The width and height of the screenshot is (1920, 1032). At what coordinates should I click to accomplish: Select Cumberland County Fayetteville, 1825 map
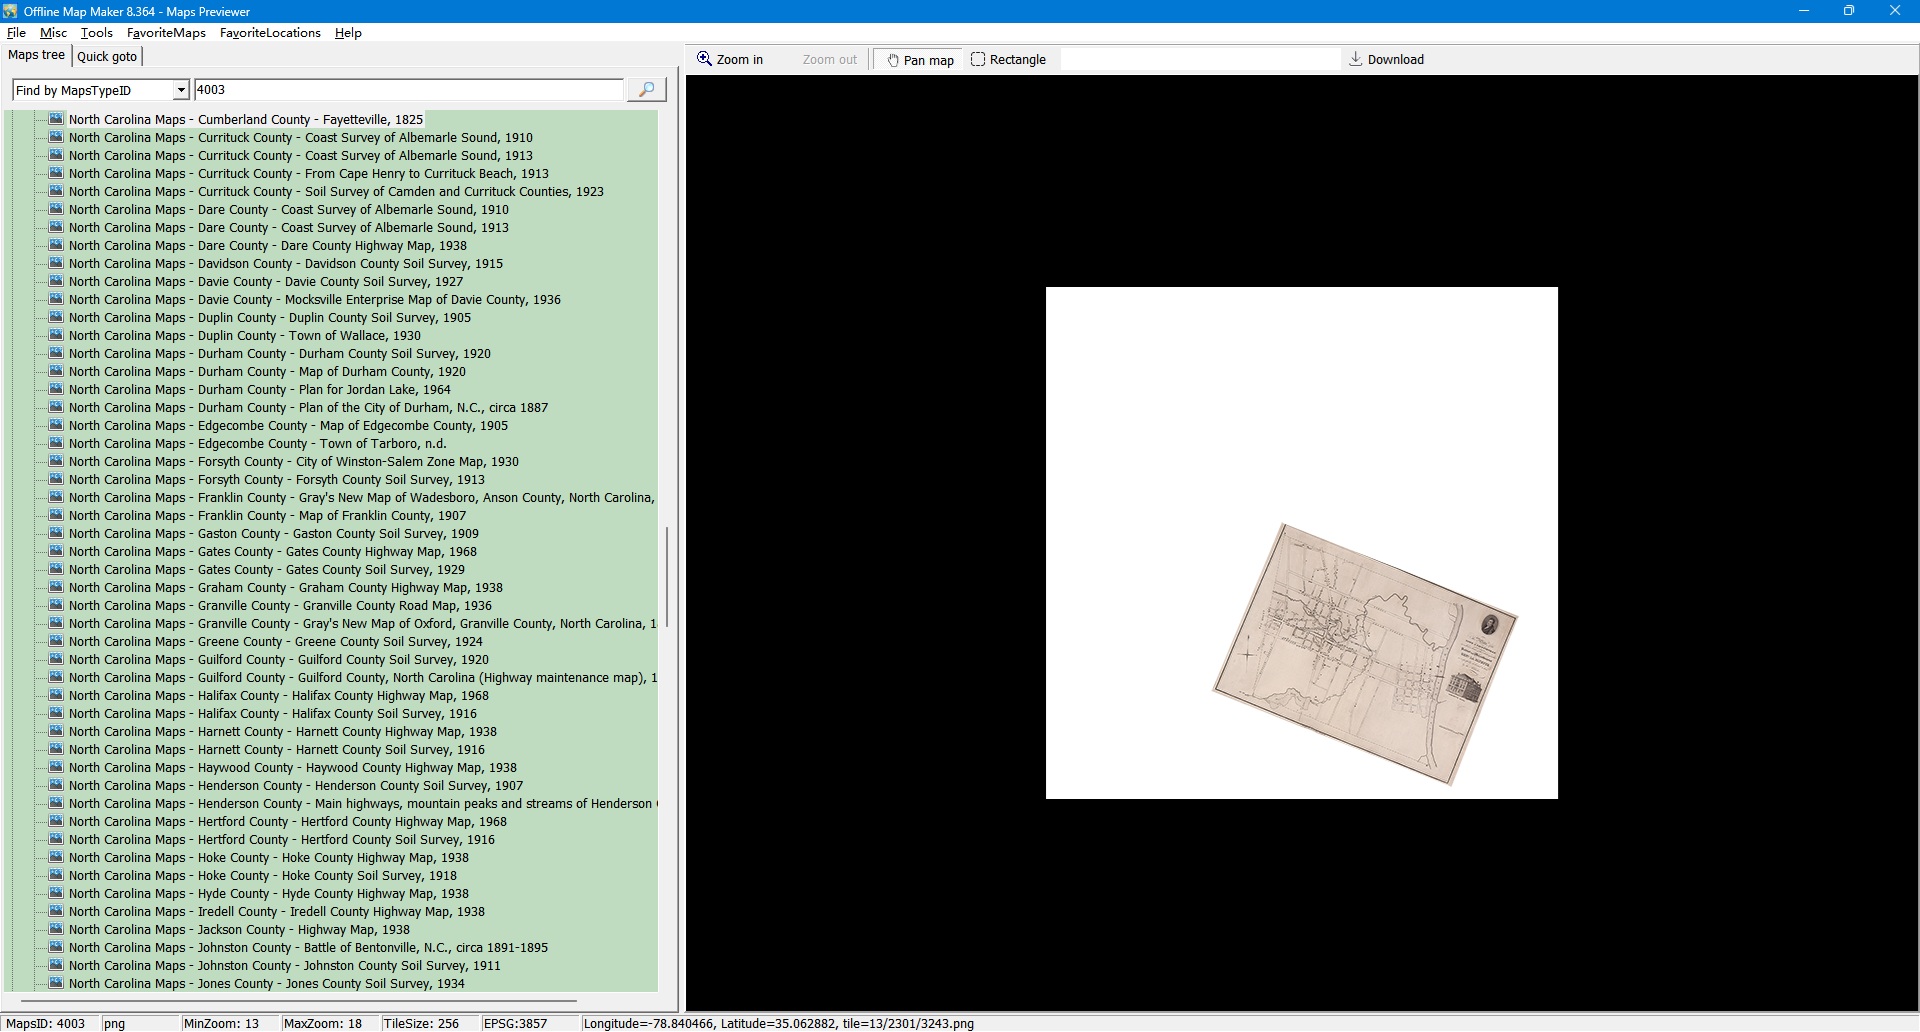click(245, 119)
